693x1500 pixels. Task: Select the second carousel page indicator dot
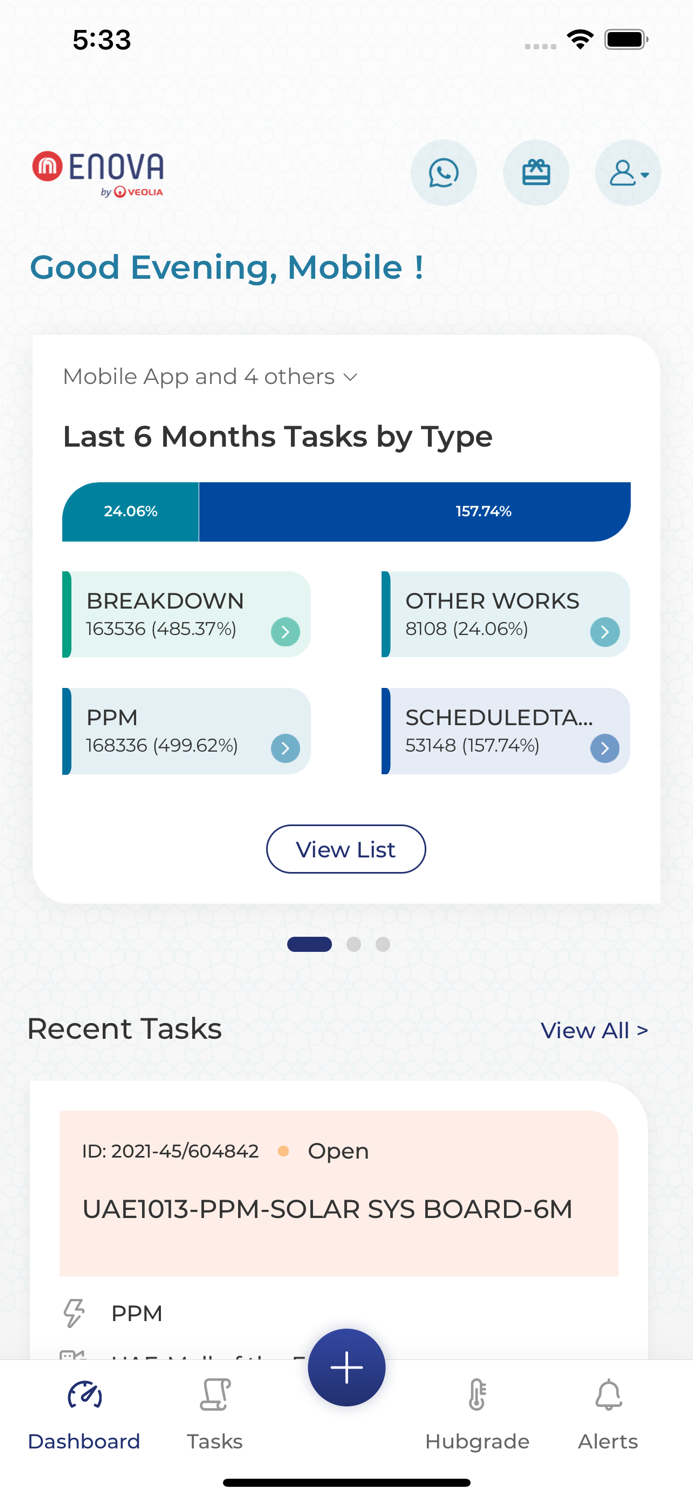(354, 943)
